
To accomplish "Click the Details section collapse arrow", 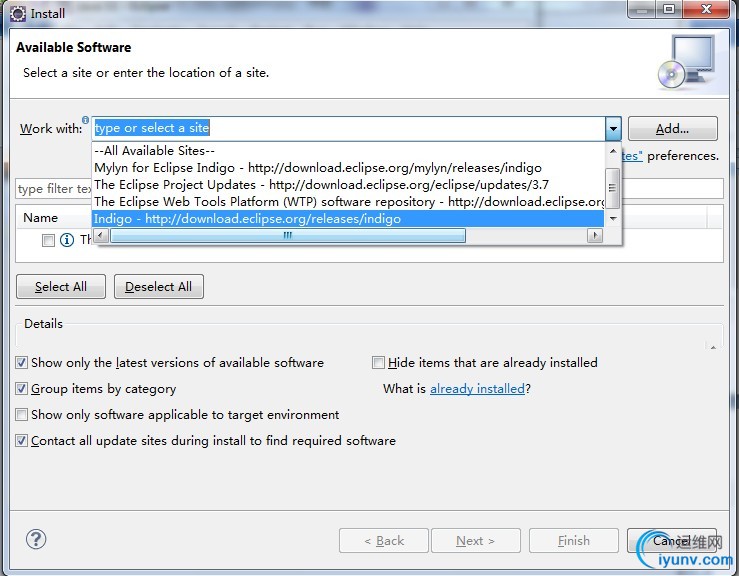I will 713,347.
